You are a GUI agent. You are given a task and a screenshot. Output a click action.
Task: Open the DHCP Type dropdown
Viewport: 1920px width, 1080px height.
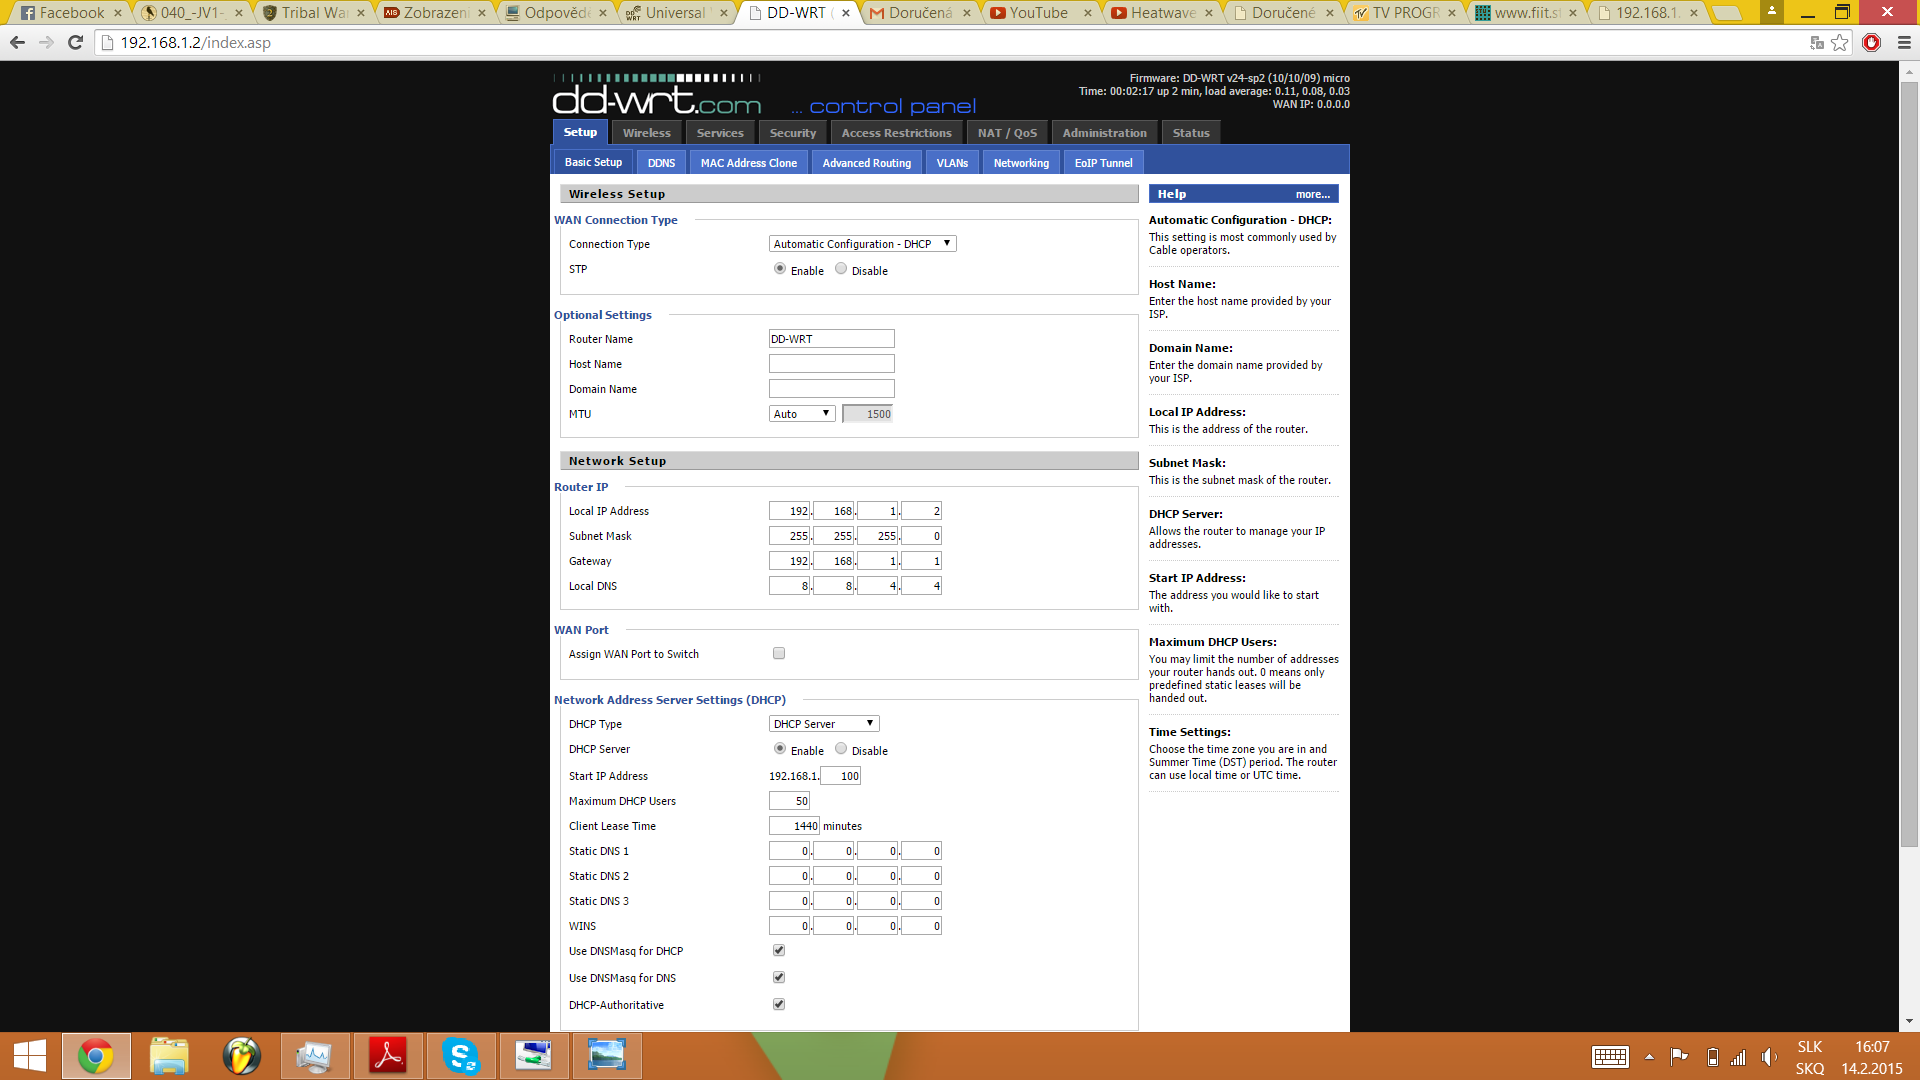tap(824, 724)
